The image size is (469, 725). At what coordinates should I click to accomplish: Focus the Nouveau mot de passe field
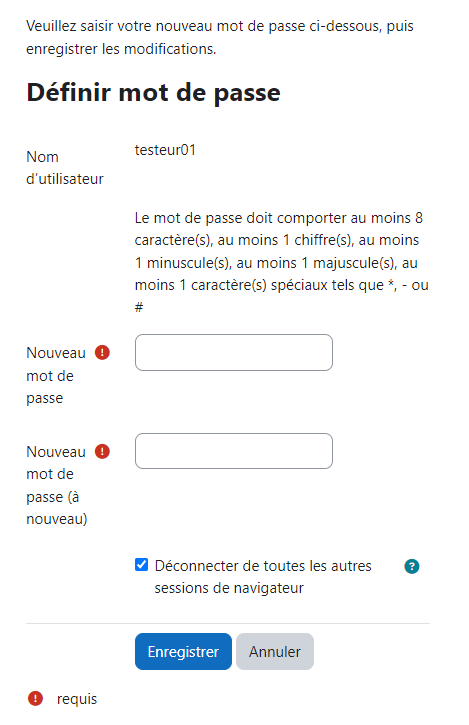[x=234, y=352]
